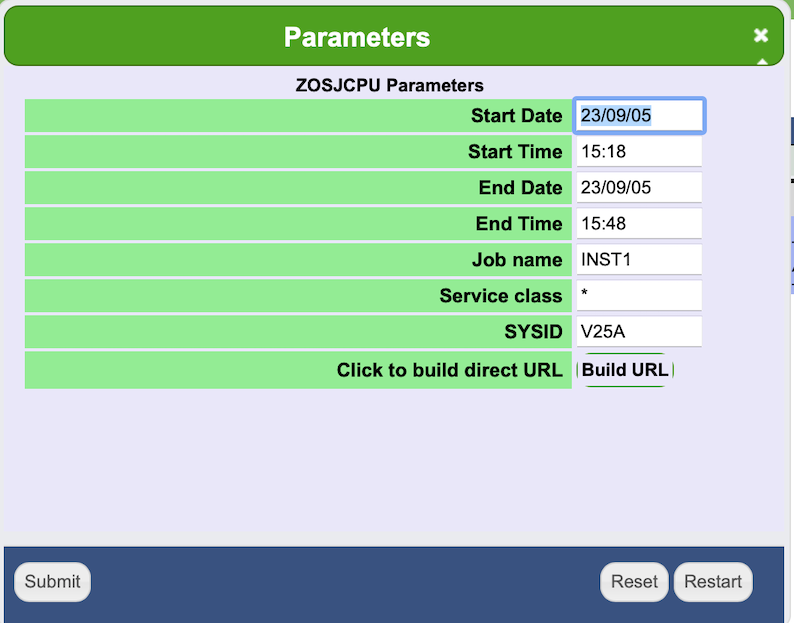Close the Parameters dialog with the X

pos(761,36)
